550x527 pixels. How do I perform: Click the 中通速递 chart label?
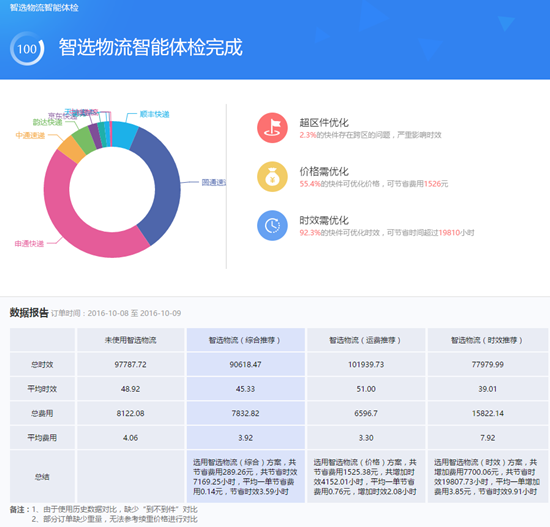(x=30, y=135)
